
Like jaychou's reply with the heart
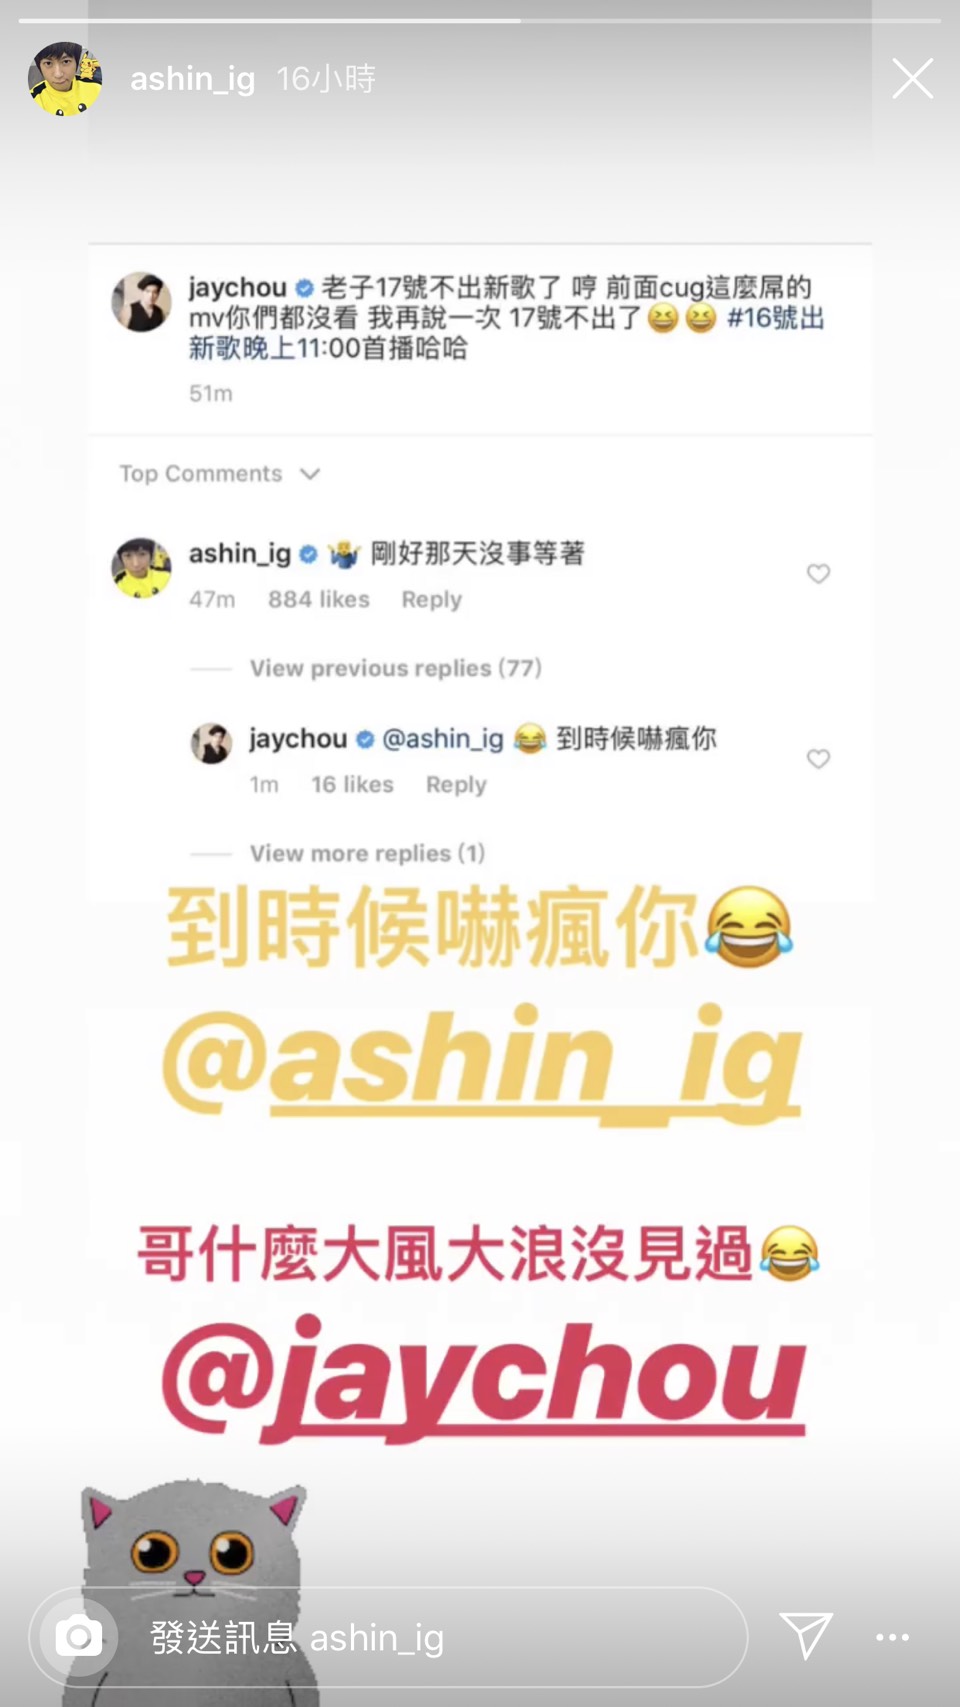coord(818,759)
